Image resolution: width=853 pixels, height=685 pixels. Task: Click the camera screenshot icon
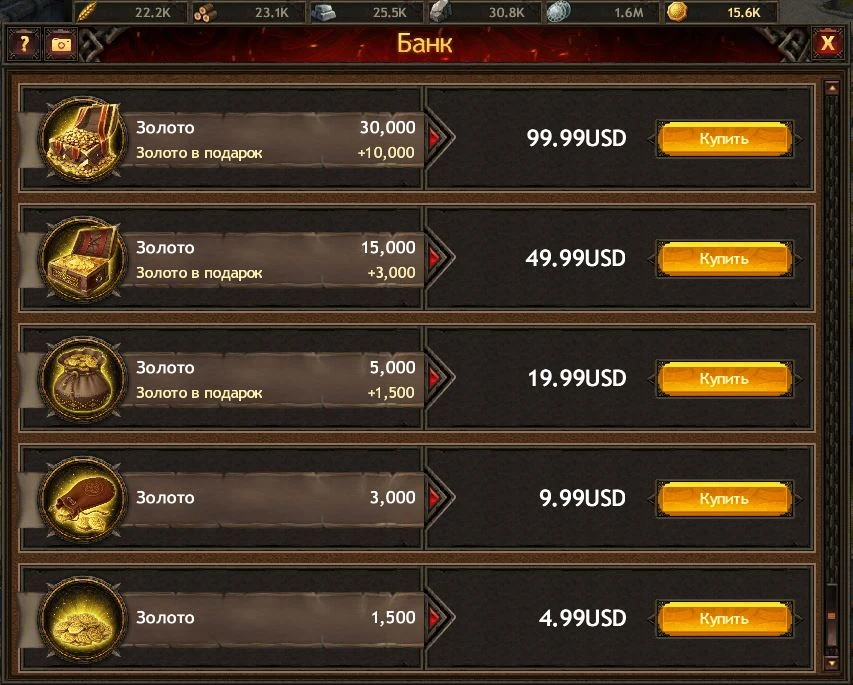click(x=61, y=44)
